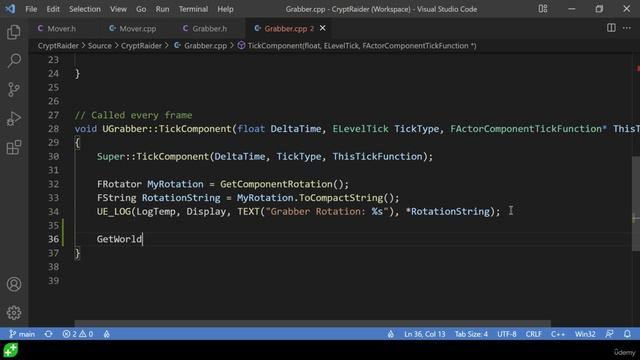Click line number 32 in gutter
Screen dimensions: 640x360
tap(53, 184)
